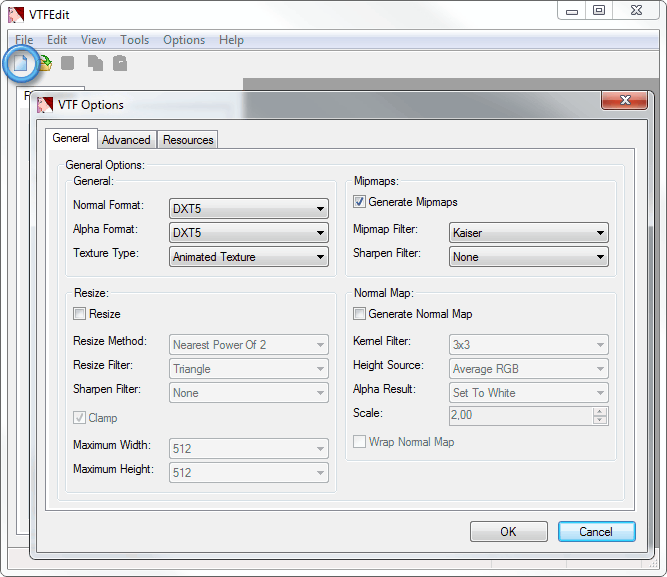Screen dimensions: 667x577
Task: Open the Mipmaps Sharpen Filter dropdown
Action: tap(529, 257)
